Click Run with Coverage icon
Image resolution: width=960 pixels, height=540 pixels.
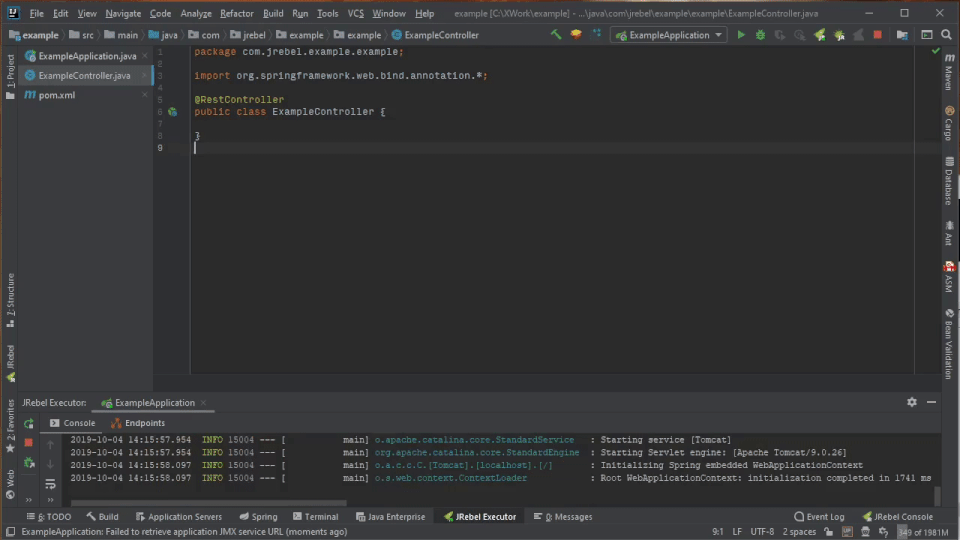tap(779, 35)
